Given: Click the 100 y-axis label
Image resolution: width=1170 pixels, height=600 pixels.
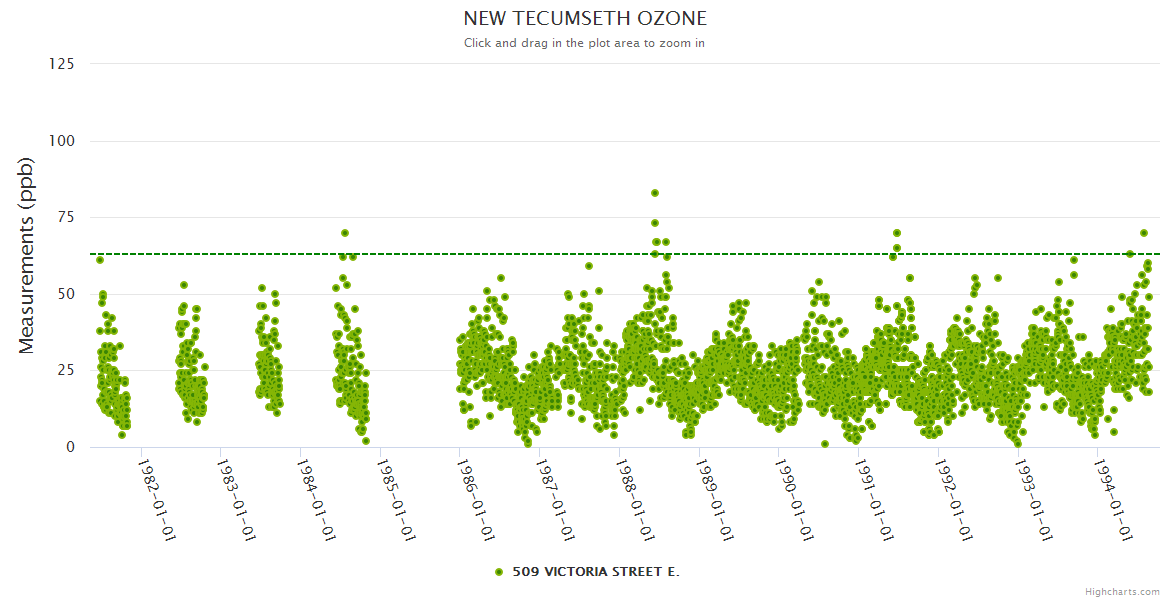Looking at the screenshot, I should (62, 141).
